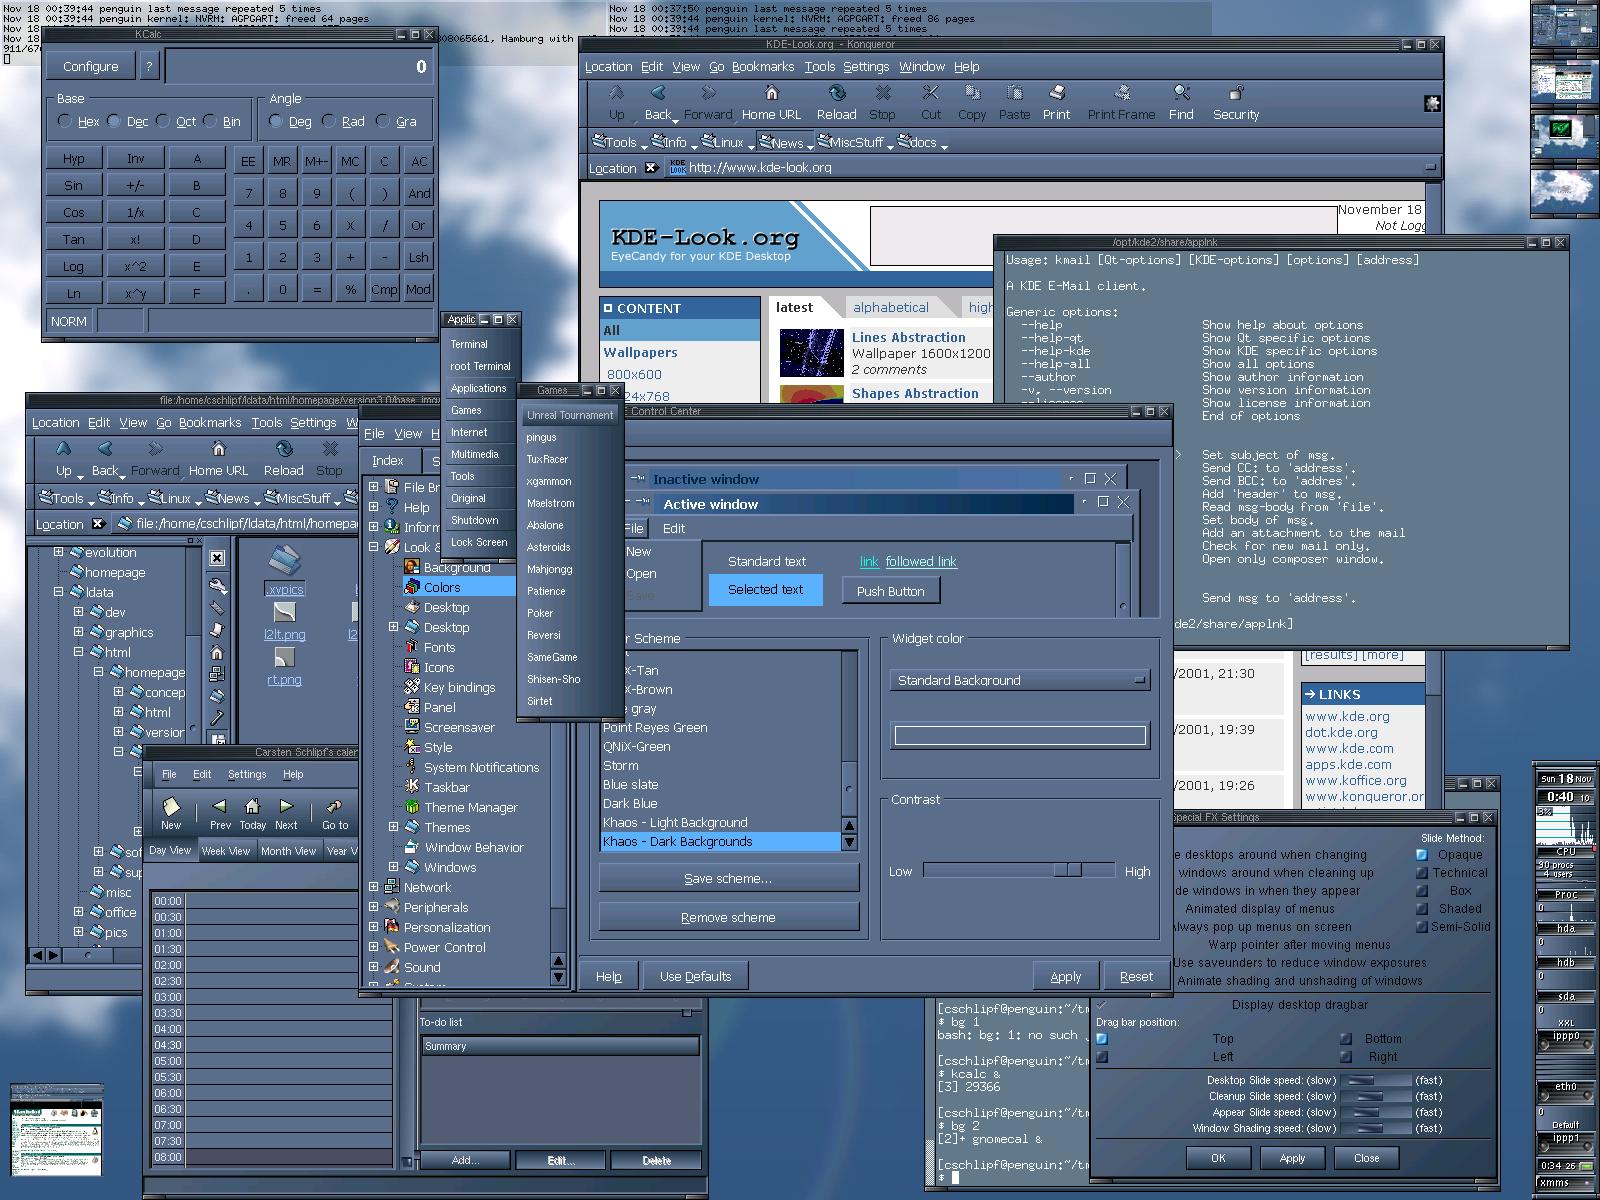Select Lock Screen in Applications menu
Image resolution: width=1600 pixels, height=1200 pixels.
[479, 542]
